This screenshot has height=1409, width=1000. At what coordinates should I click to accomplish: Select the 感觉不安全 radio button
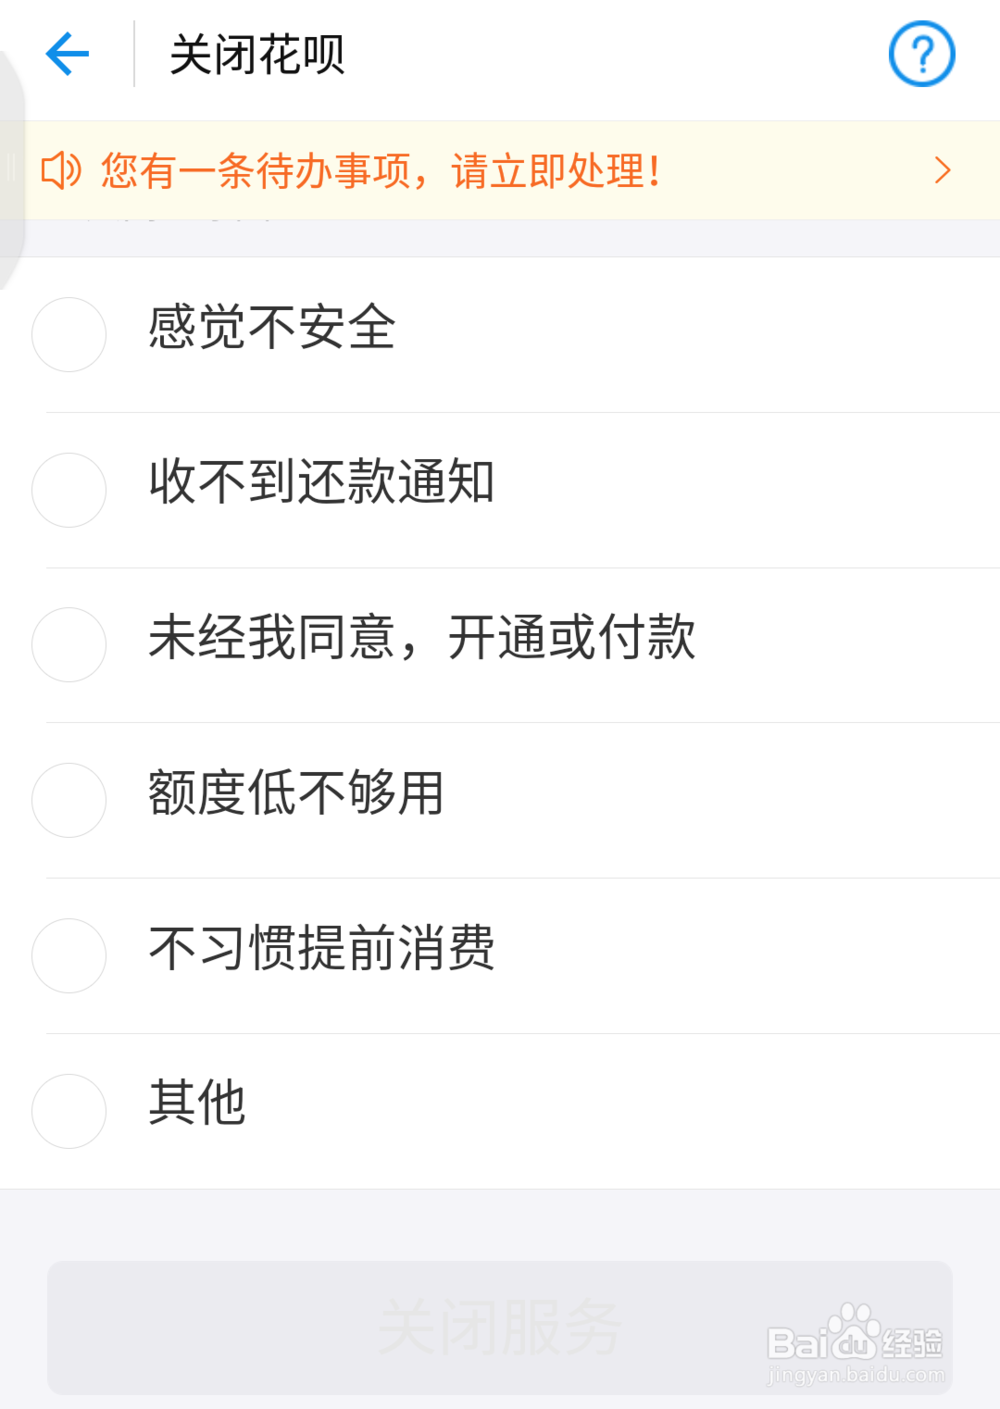[x=69, y=334]
